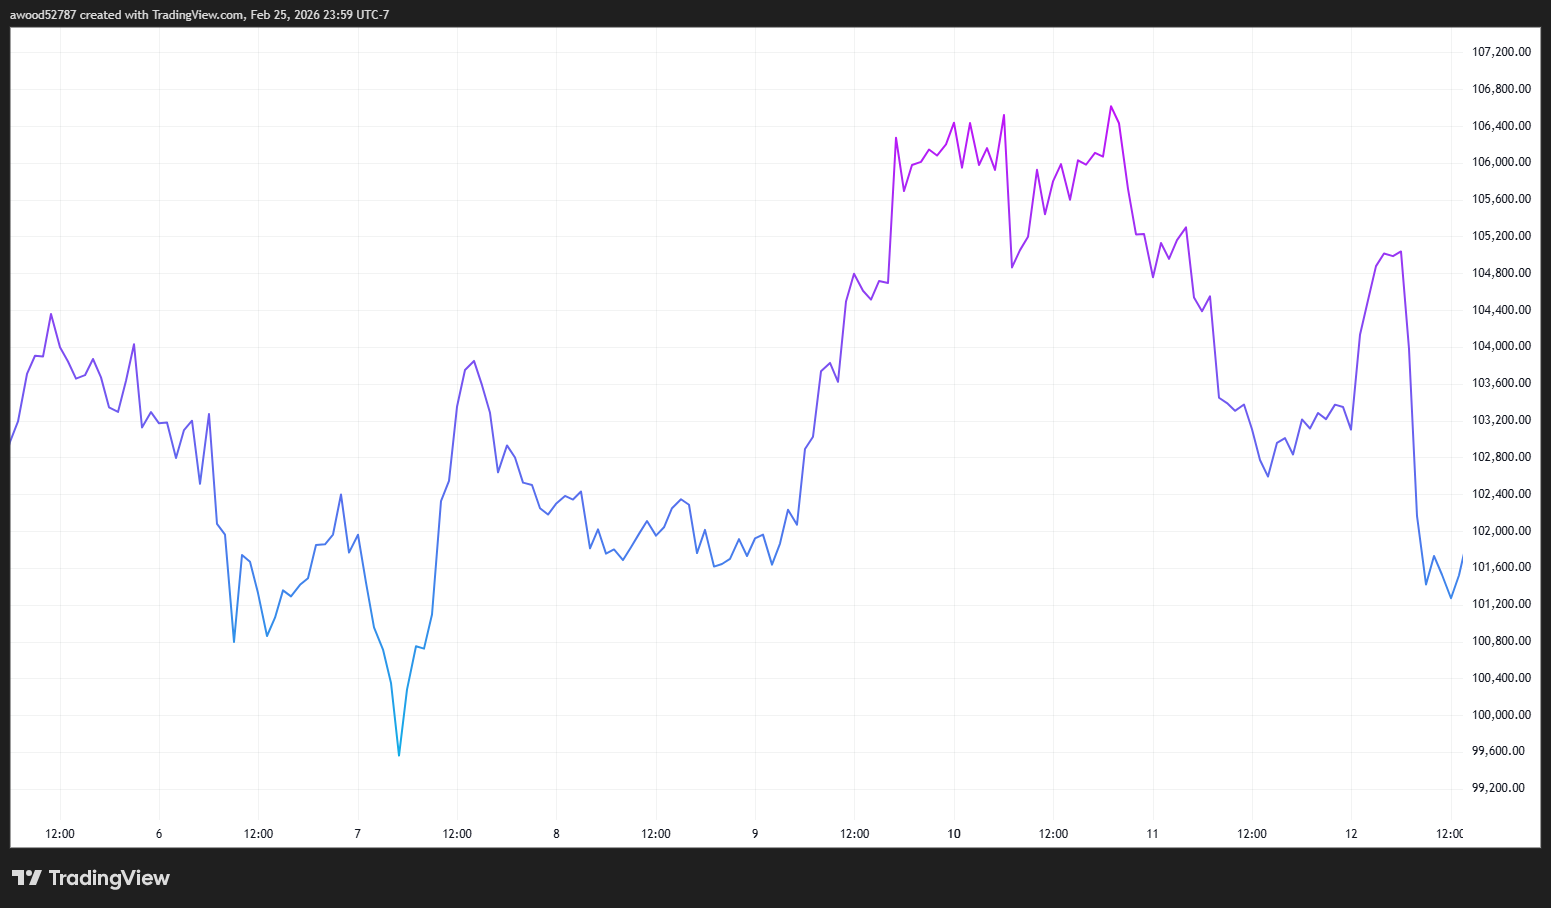Click the 101,600.00 price label
Image resolution: width=1551 pixels, height=908 pixels.
(1500, 567)
